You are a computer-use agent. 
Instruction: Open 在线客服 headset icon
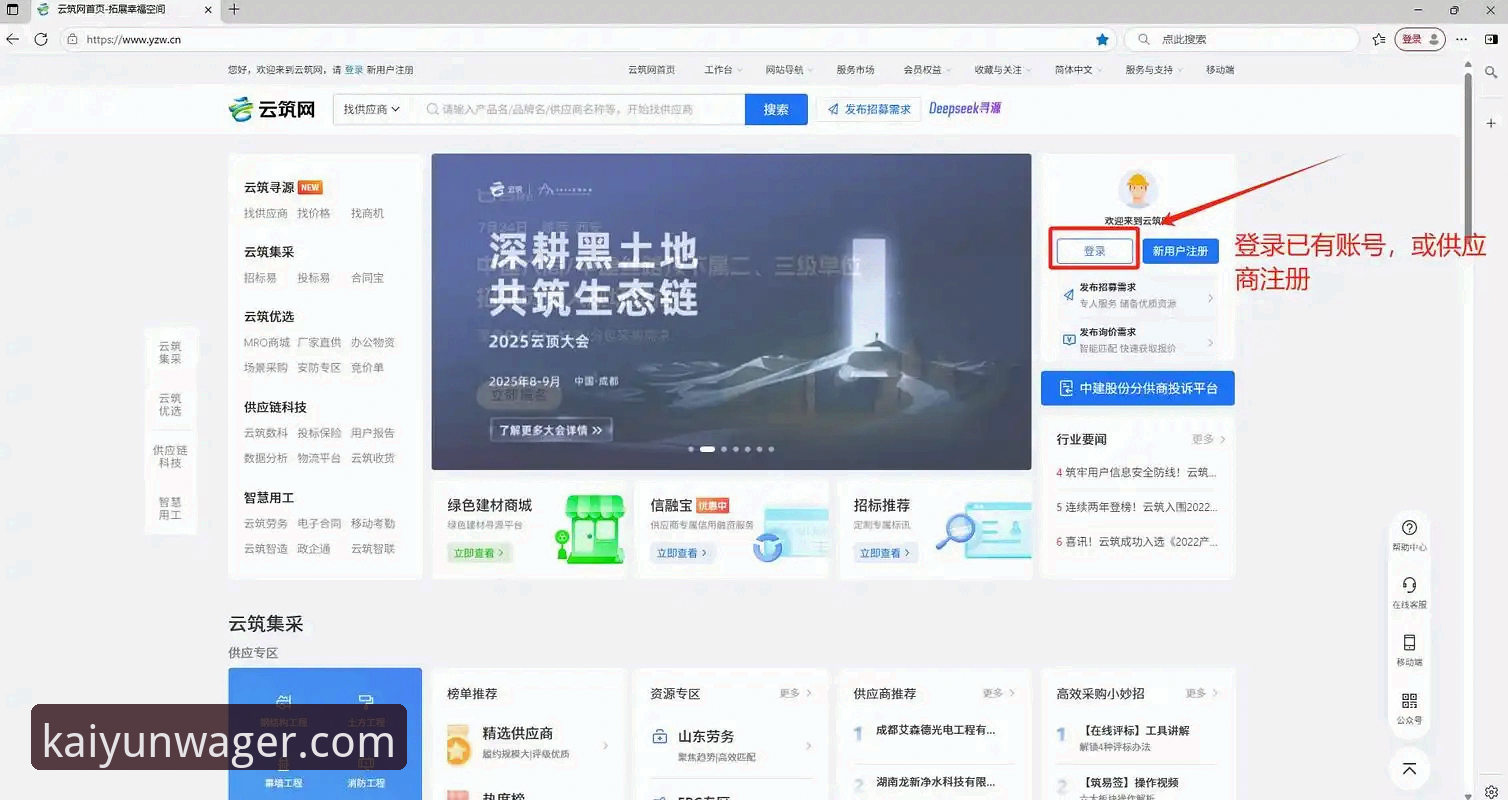click(1409, 585)
